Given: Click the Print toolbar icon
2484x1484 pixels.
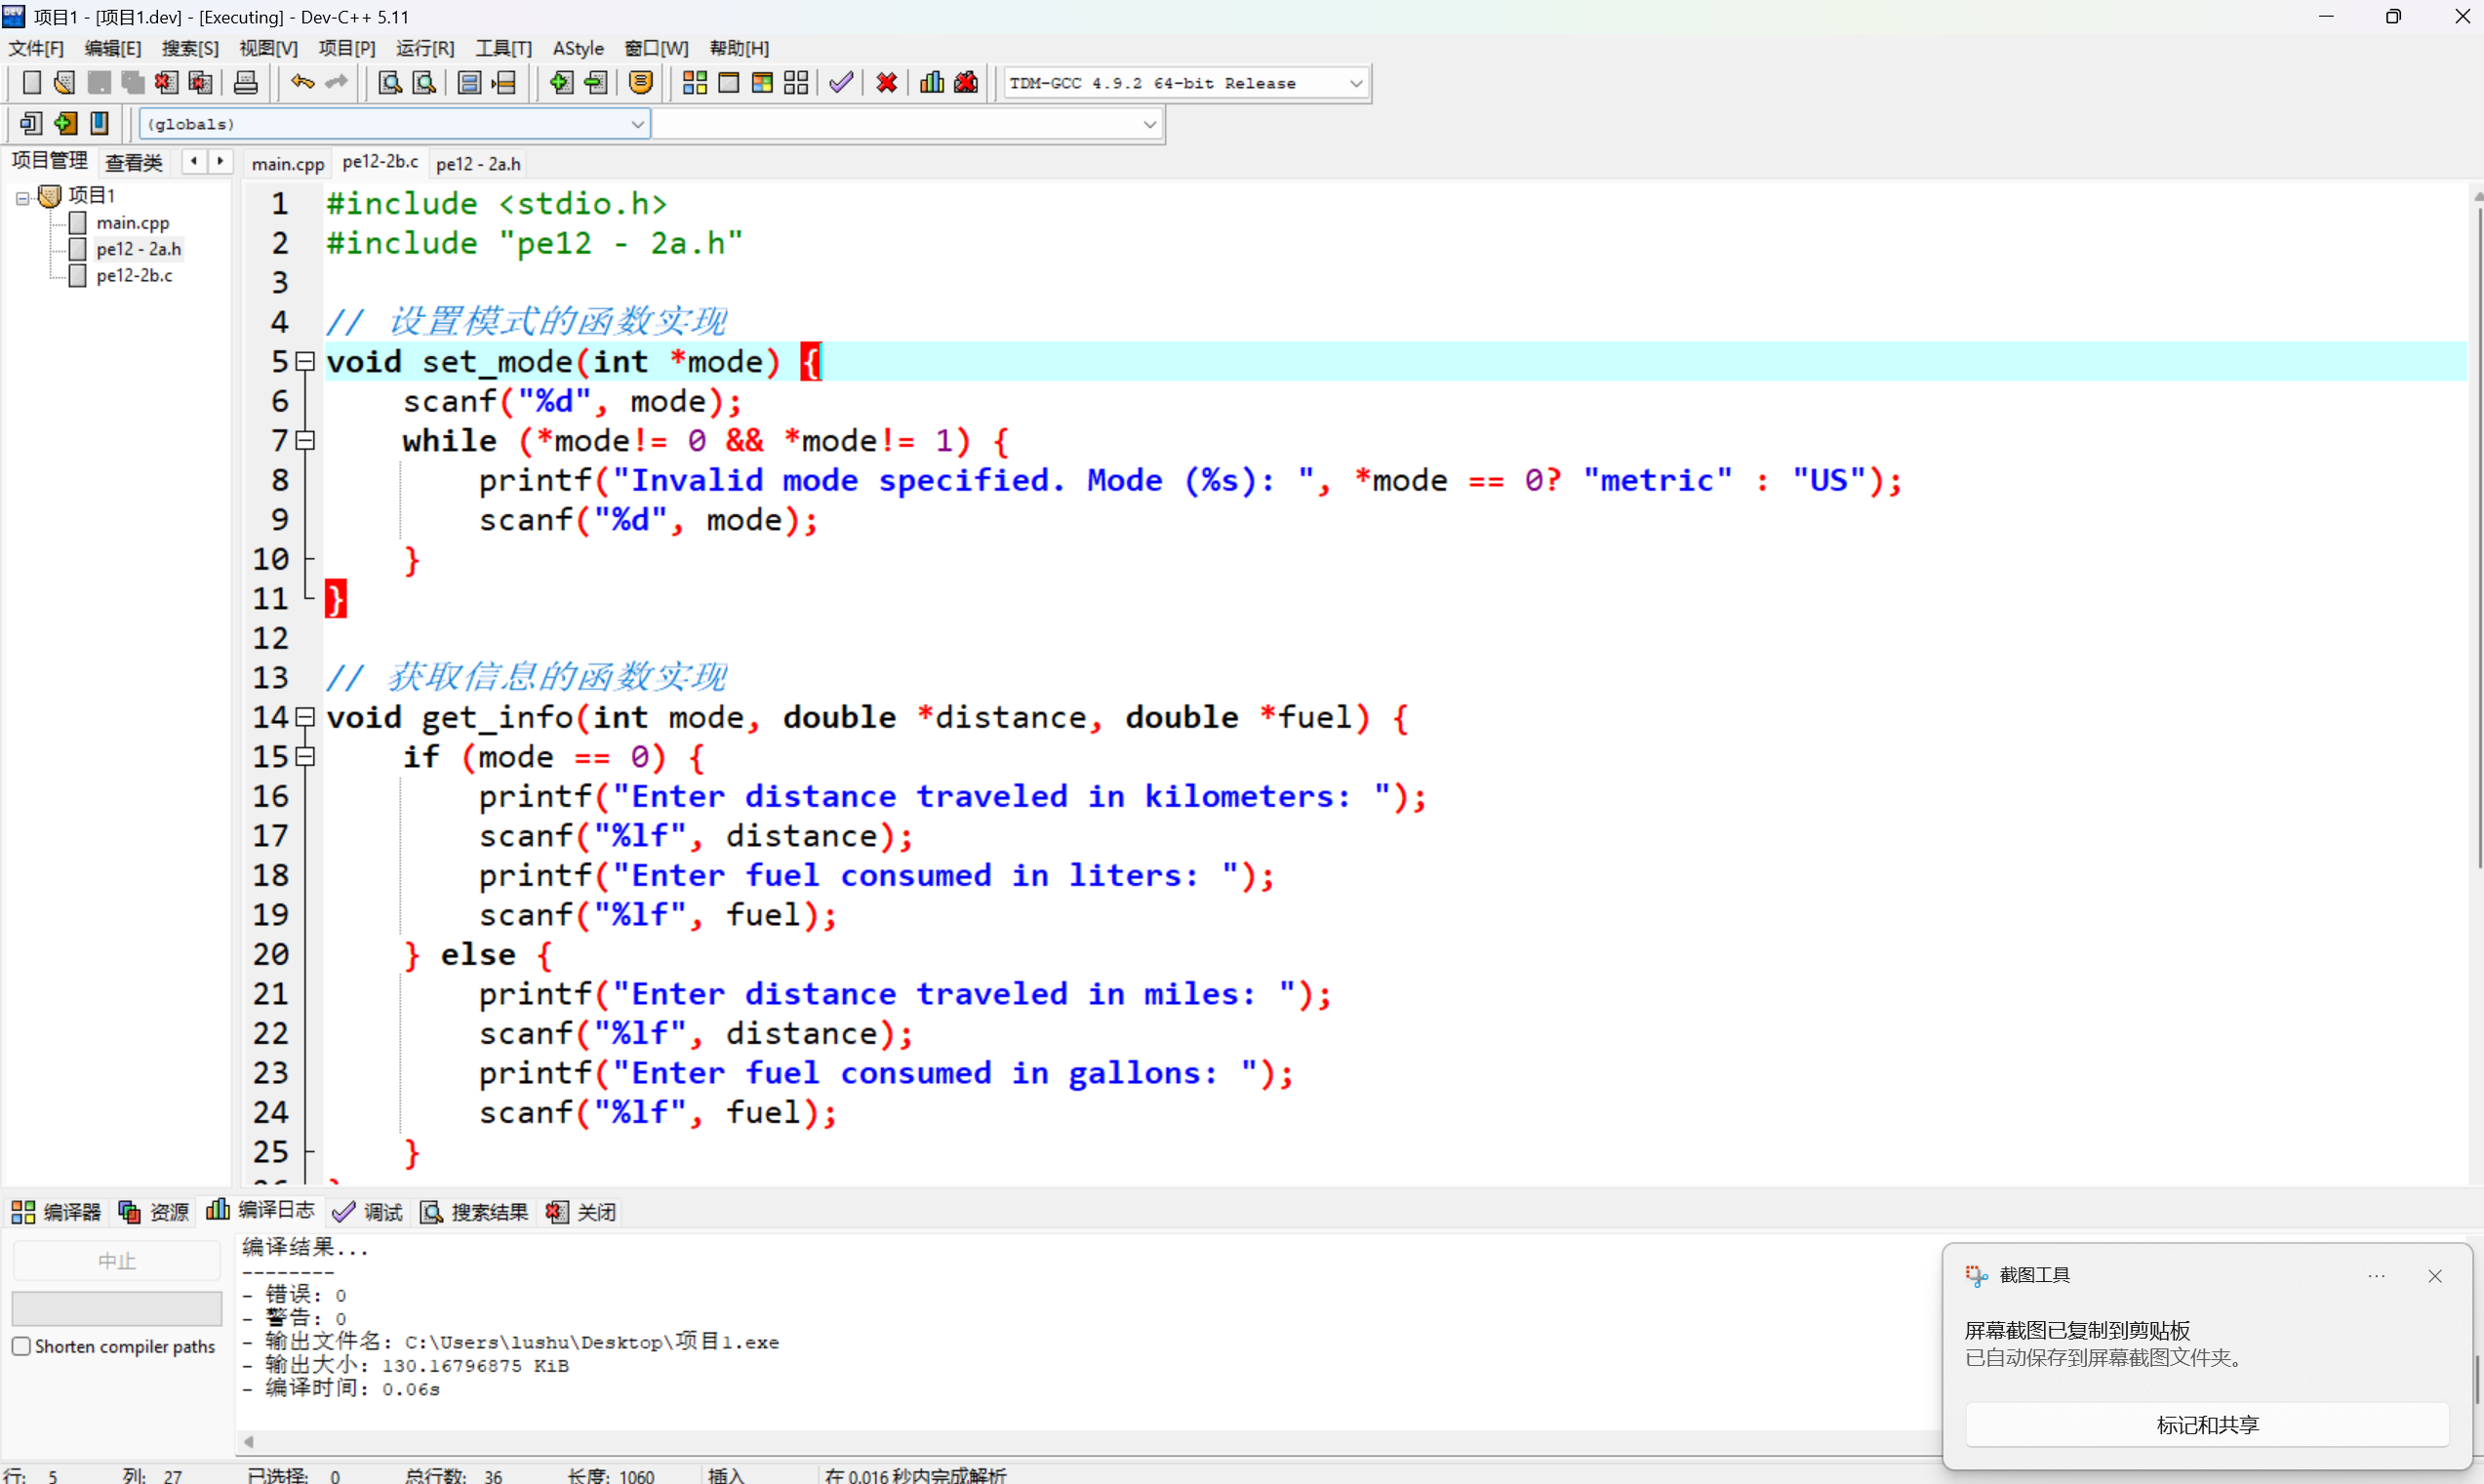Looking at the screenshot, I should [245, 83].
